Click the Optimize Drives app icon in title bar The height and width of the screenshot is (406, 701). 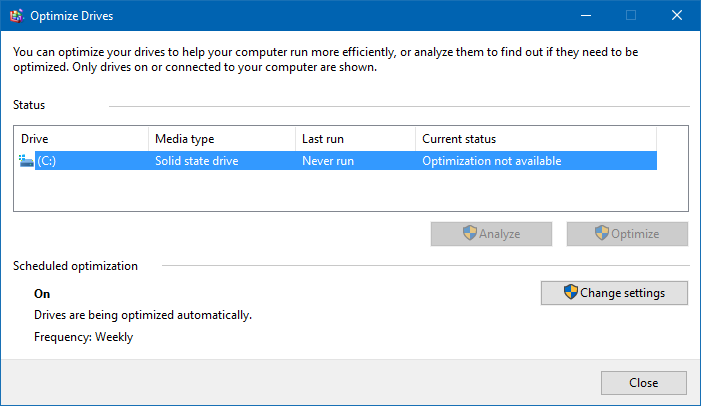[17, 16]
